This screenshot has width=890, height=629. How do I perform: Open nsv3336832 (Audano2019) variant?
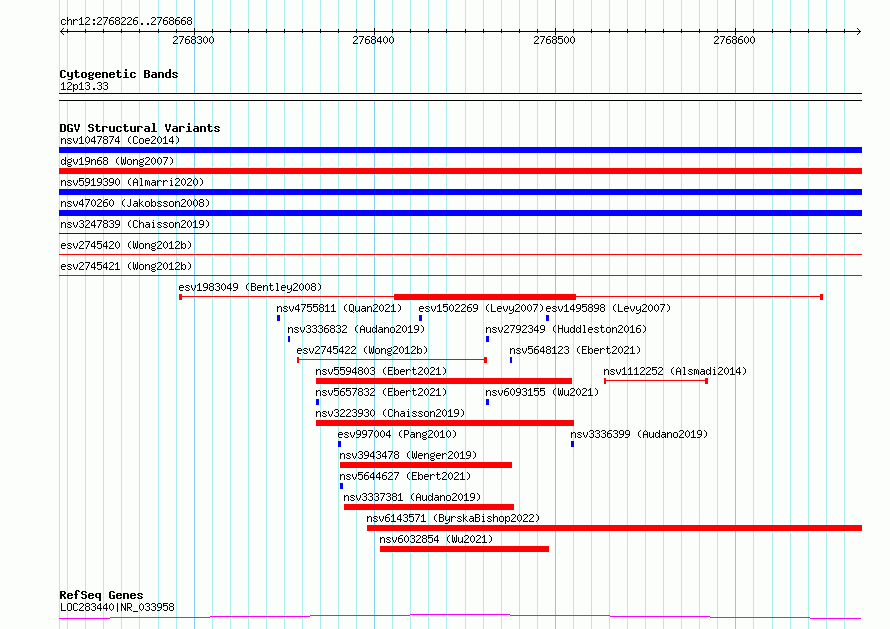point(356,329)
